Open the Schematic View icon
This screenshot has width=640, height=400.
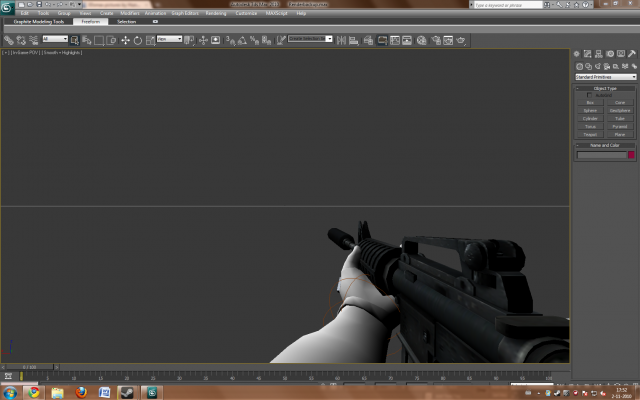(x=407, y=40)
